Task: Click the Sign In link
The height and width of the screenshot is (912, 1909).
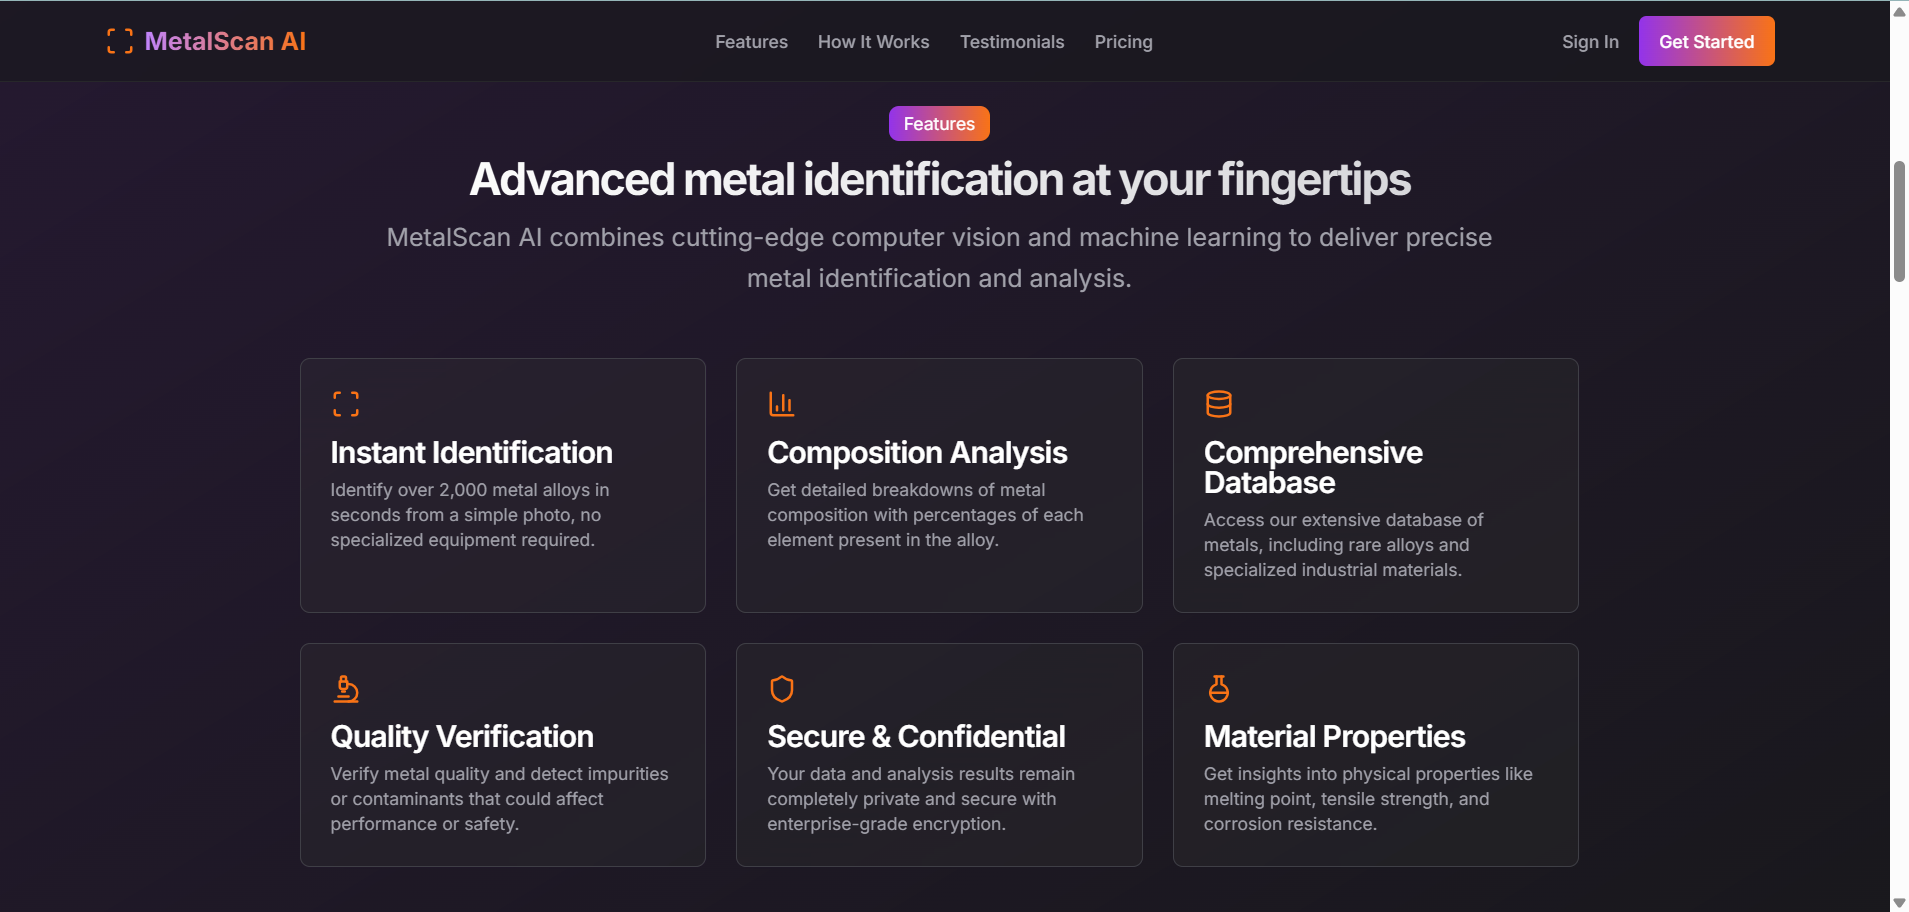Action: (1590, 42)
